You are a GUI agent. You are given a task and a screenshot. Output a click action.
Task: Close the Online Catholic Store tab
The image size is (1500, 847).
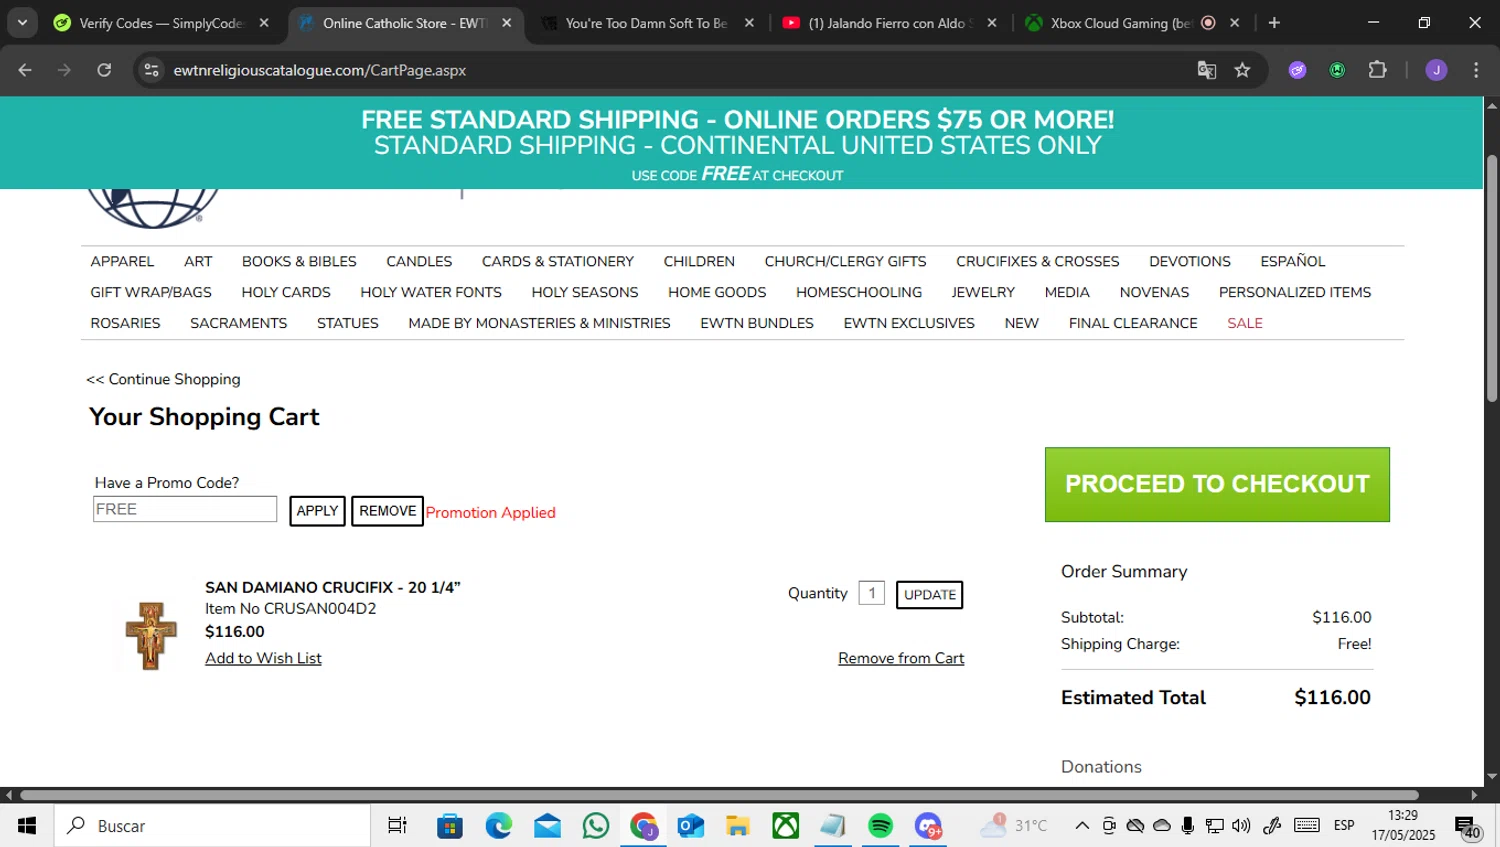click(x=506, y=22)
